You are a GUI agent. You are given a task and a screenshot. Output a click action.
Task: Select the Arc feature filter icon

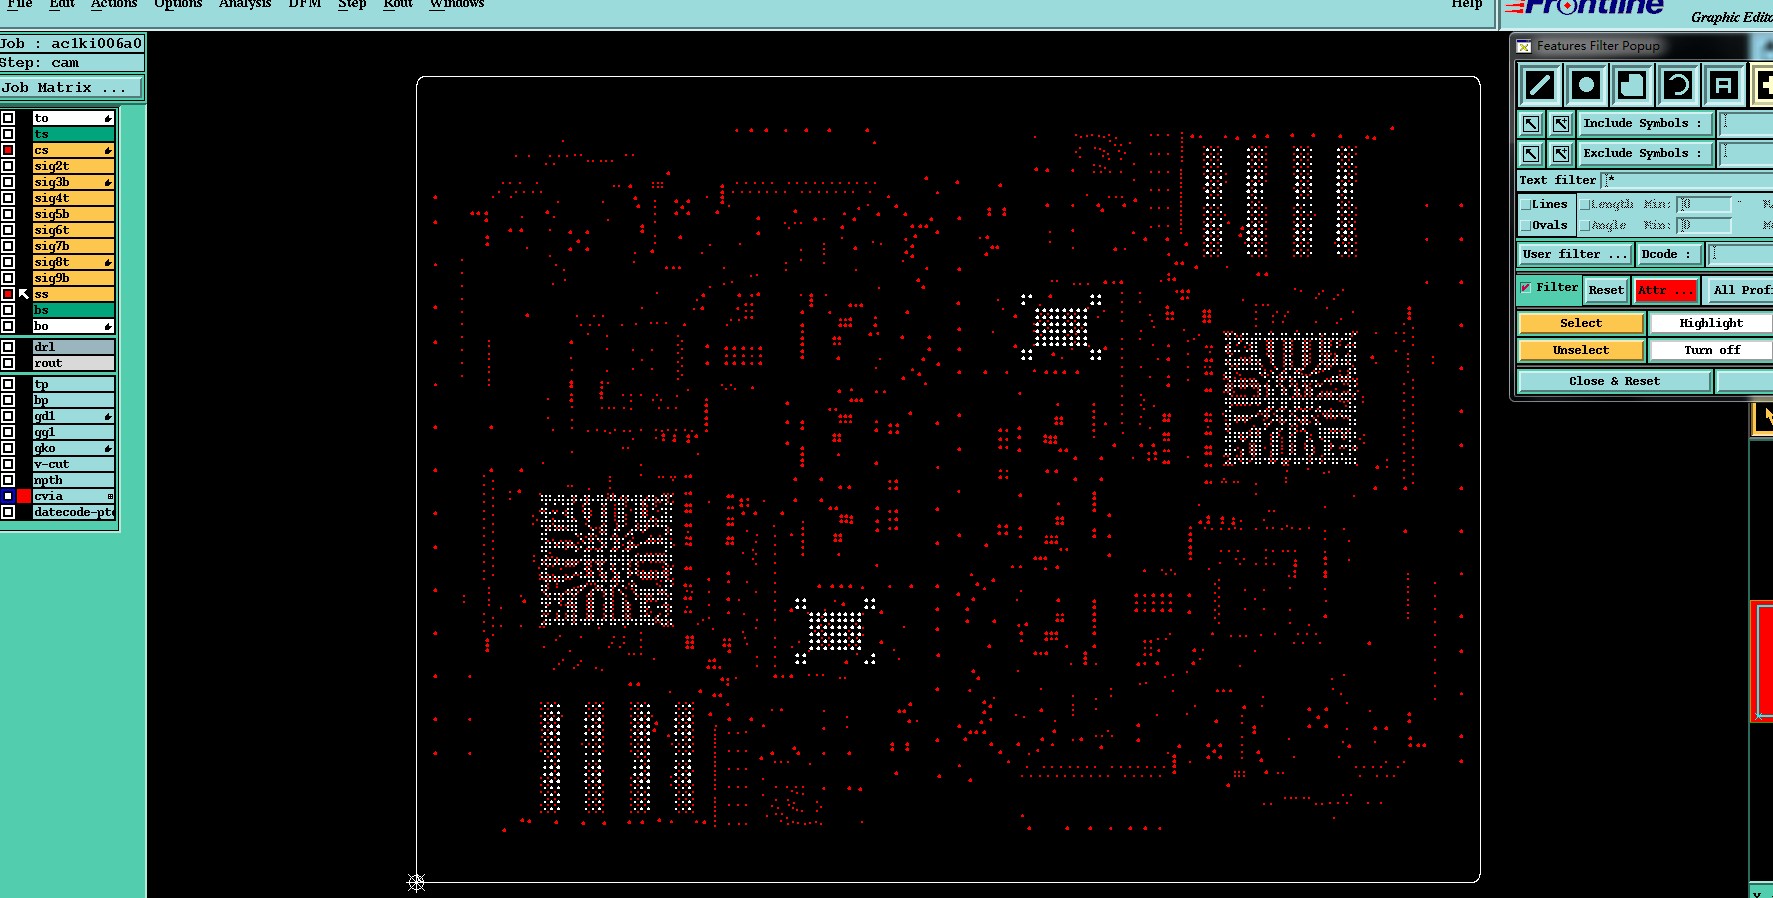point(1678,85)
